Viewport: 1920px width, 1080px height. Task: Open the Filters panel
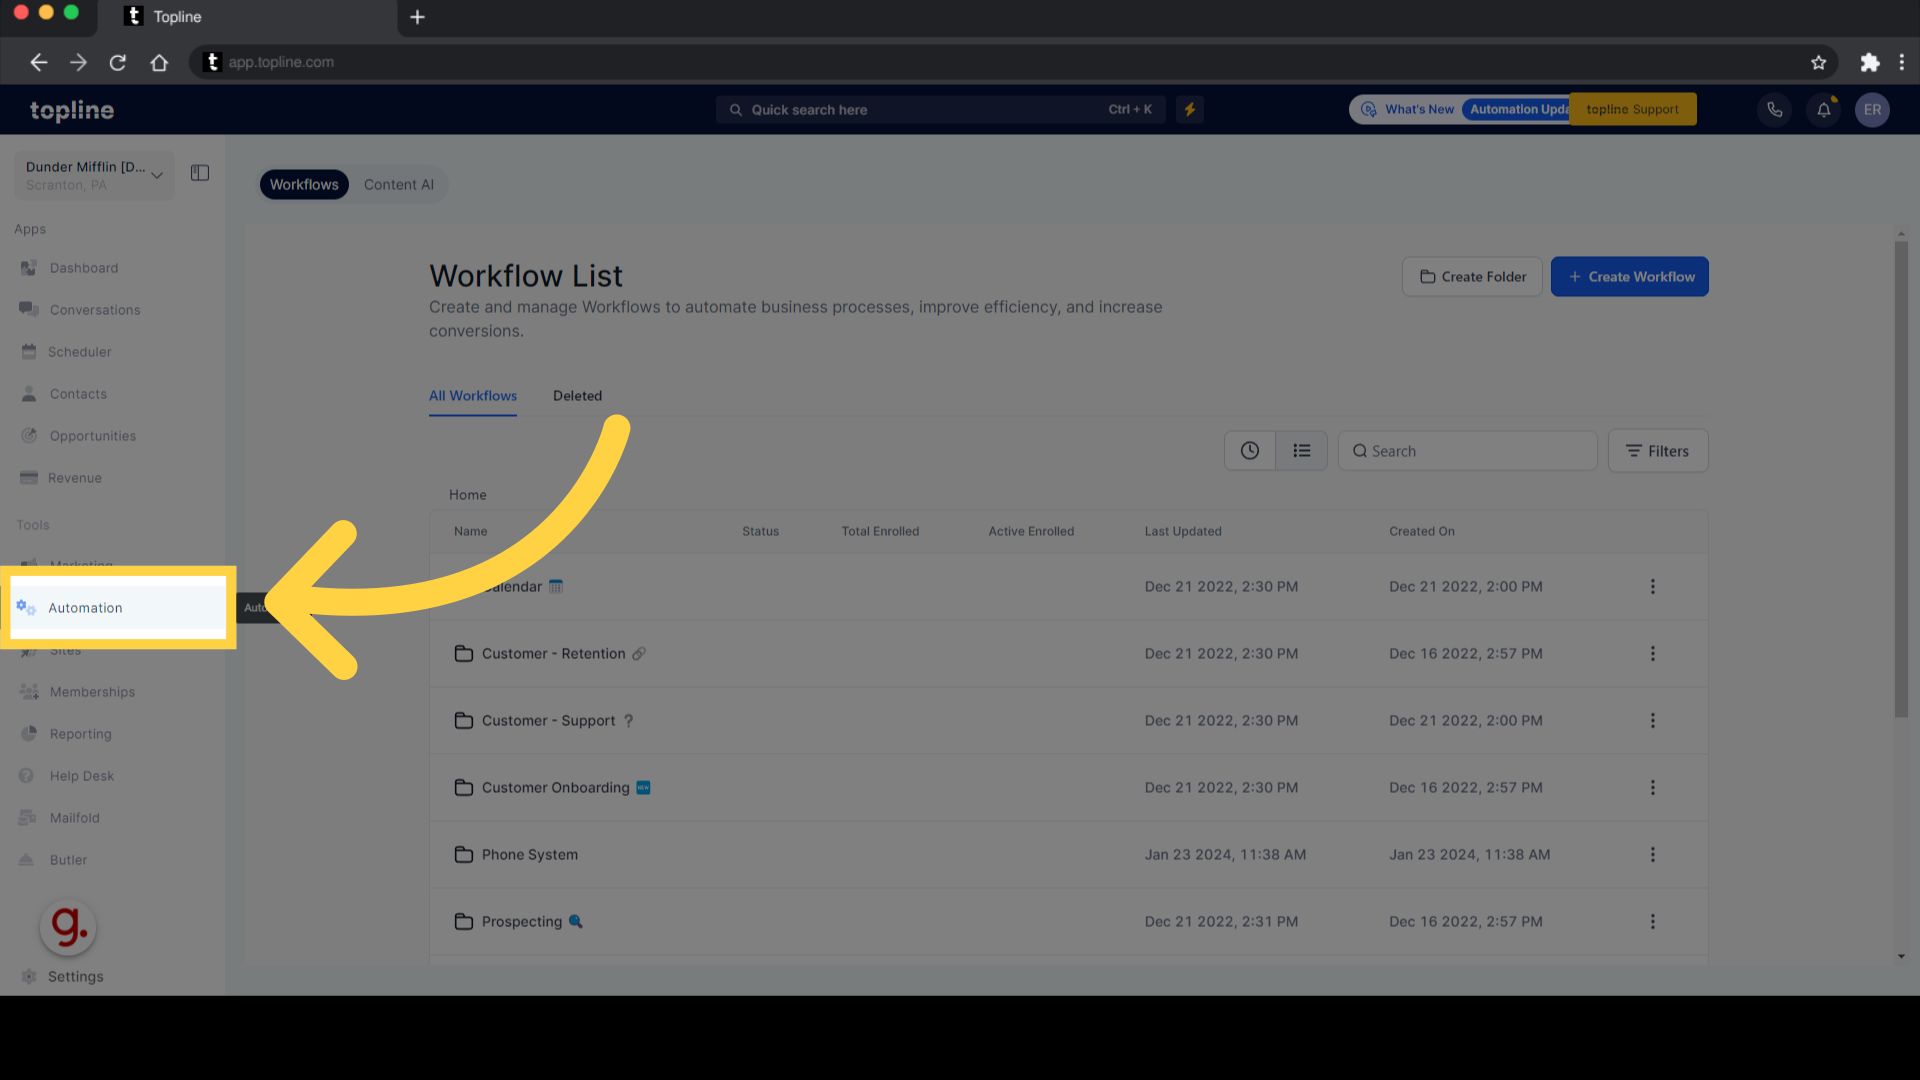point(1657,451)
